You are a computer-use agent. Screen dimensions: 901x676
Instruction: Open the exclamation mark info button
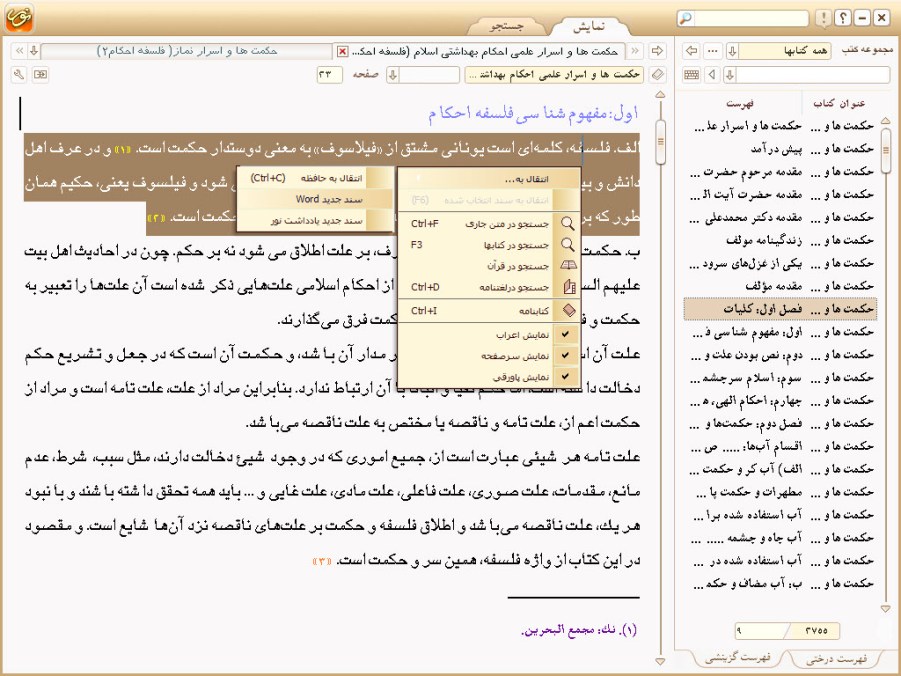[x=823, y=18]
